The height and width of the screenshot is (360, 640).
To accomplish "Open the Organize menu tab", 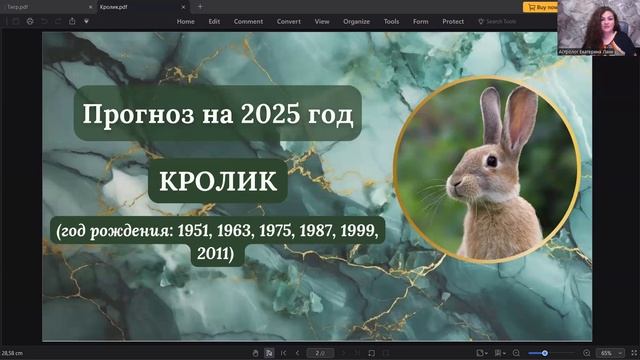I will (356, 22).
